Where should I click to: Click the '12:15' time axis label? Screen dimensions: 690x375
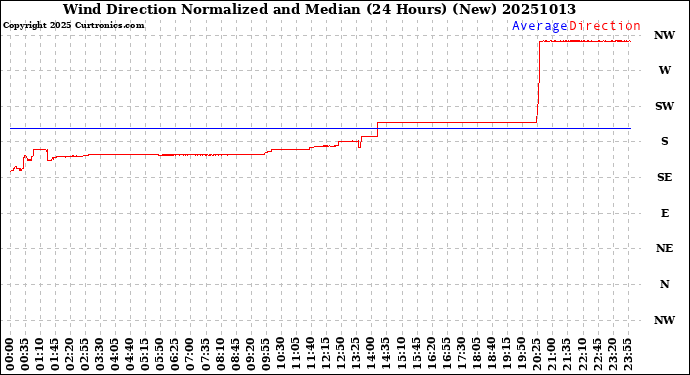coord(326,354)
